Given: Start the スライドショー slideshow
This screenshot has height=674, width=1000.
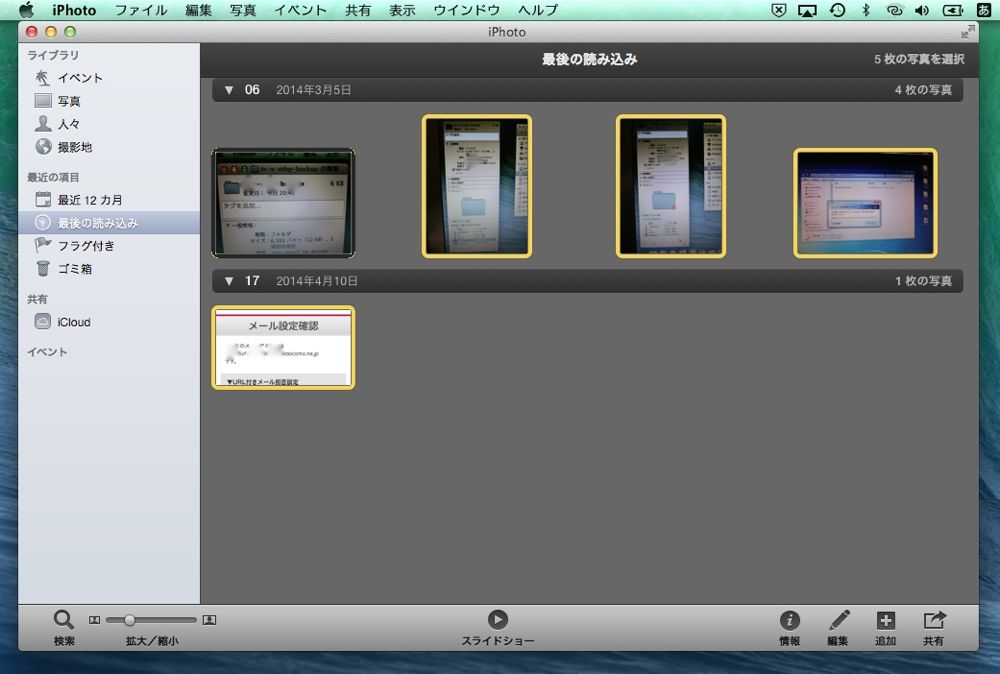Looking at the screenshot, I should tap(498, 620).
